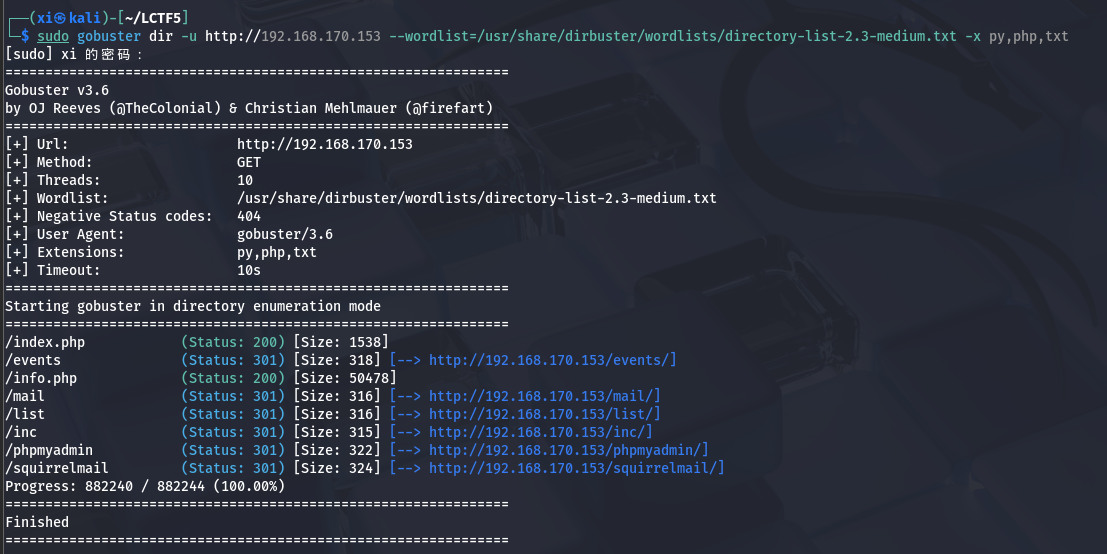Click the /list result path

25,414
